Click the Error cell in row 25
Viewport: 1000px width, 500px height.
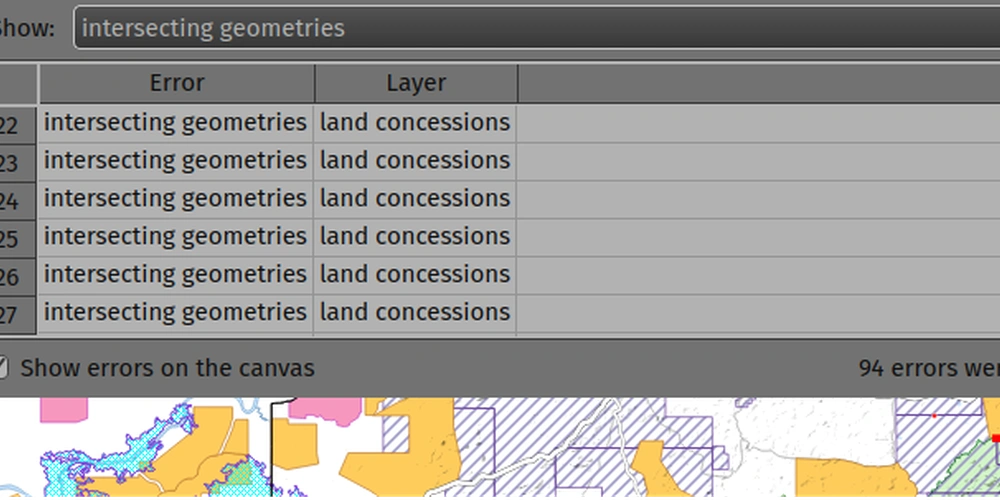(x=176, y=237)
